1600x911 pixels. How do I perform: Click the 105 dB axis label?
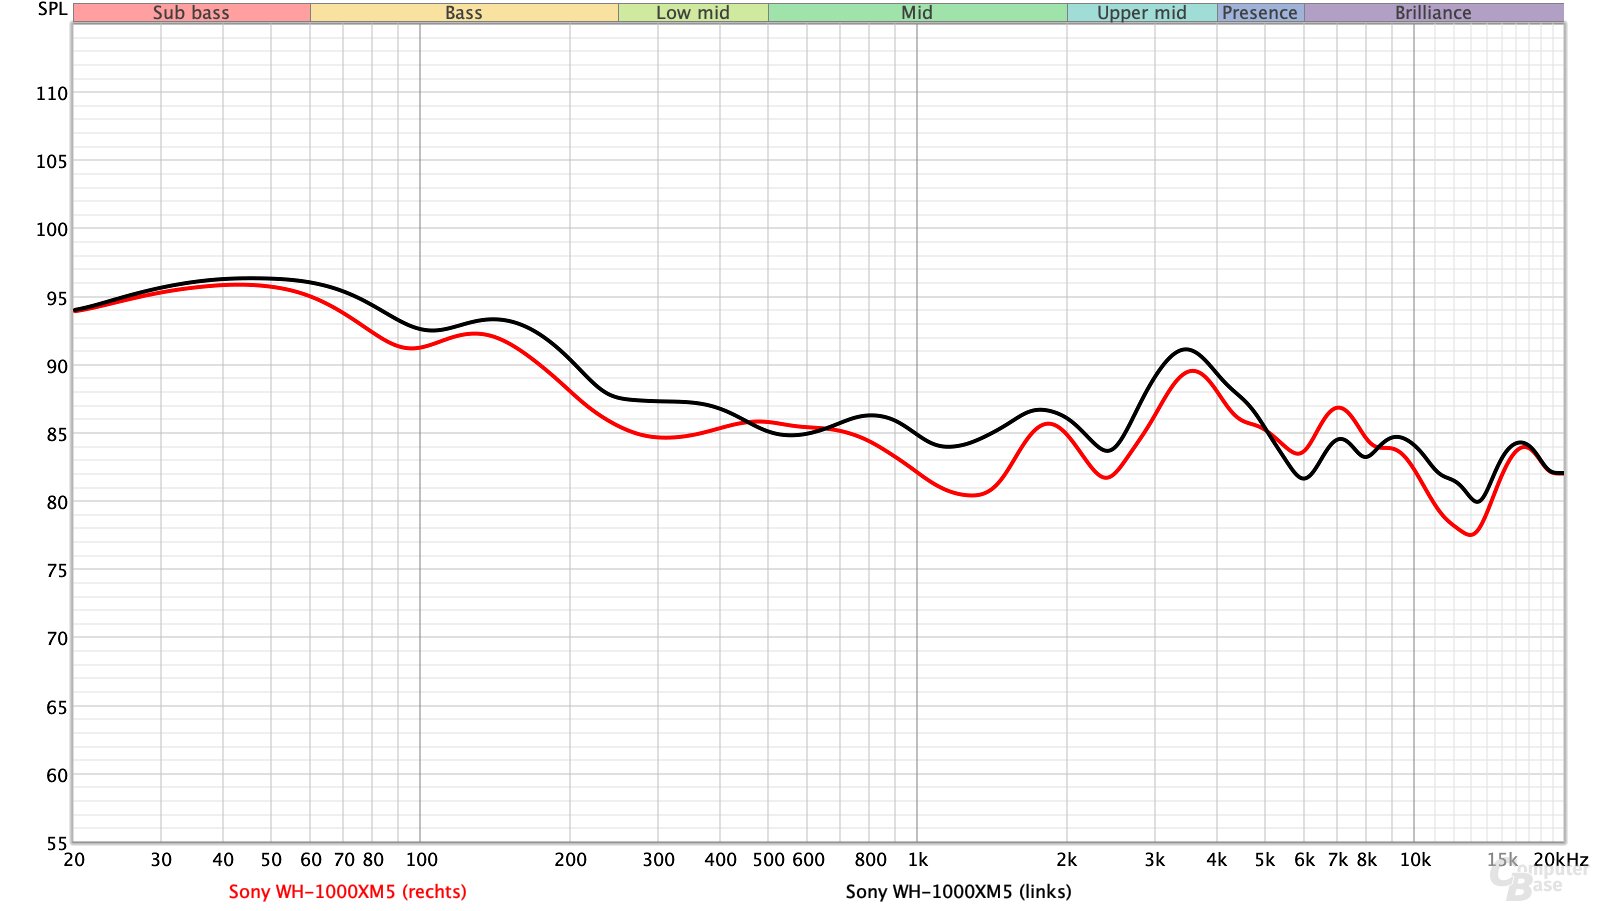[x=52, y=161]
